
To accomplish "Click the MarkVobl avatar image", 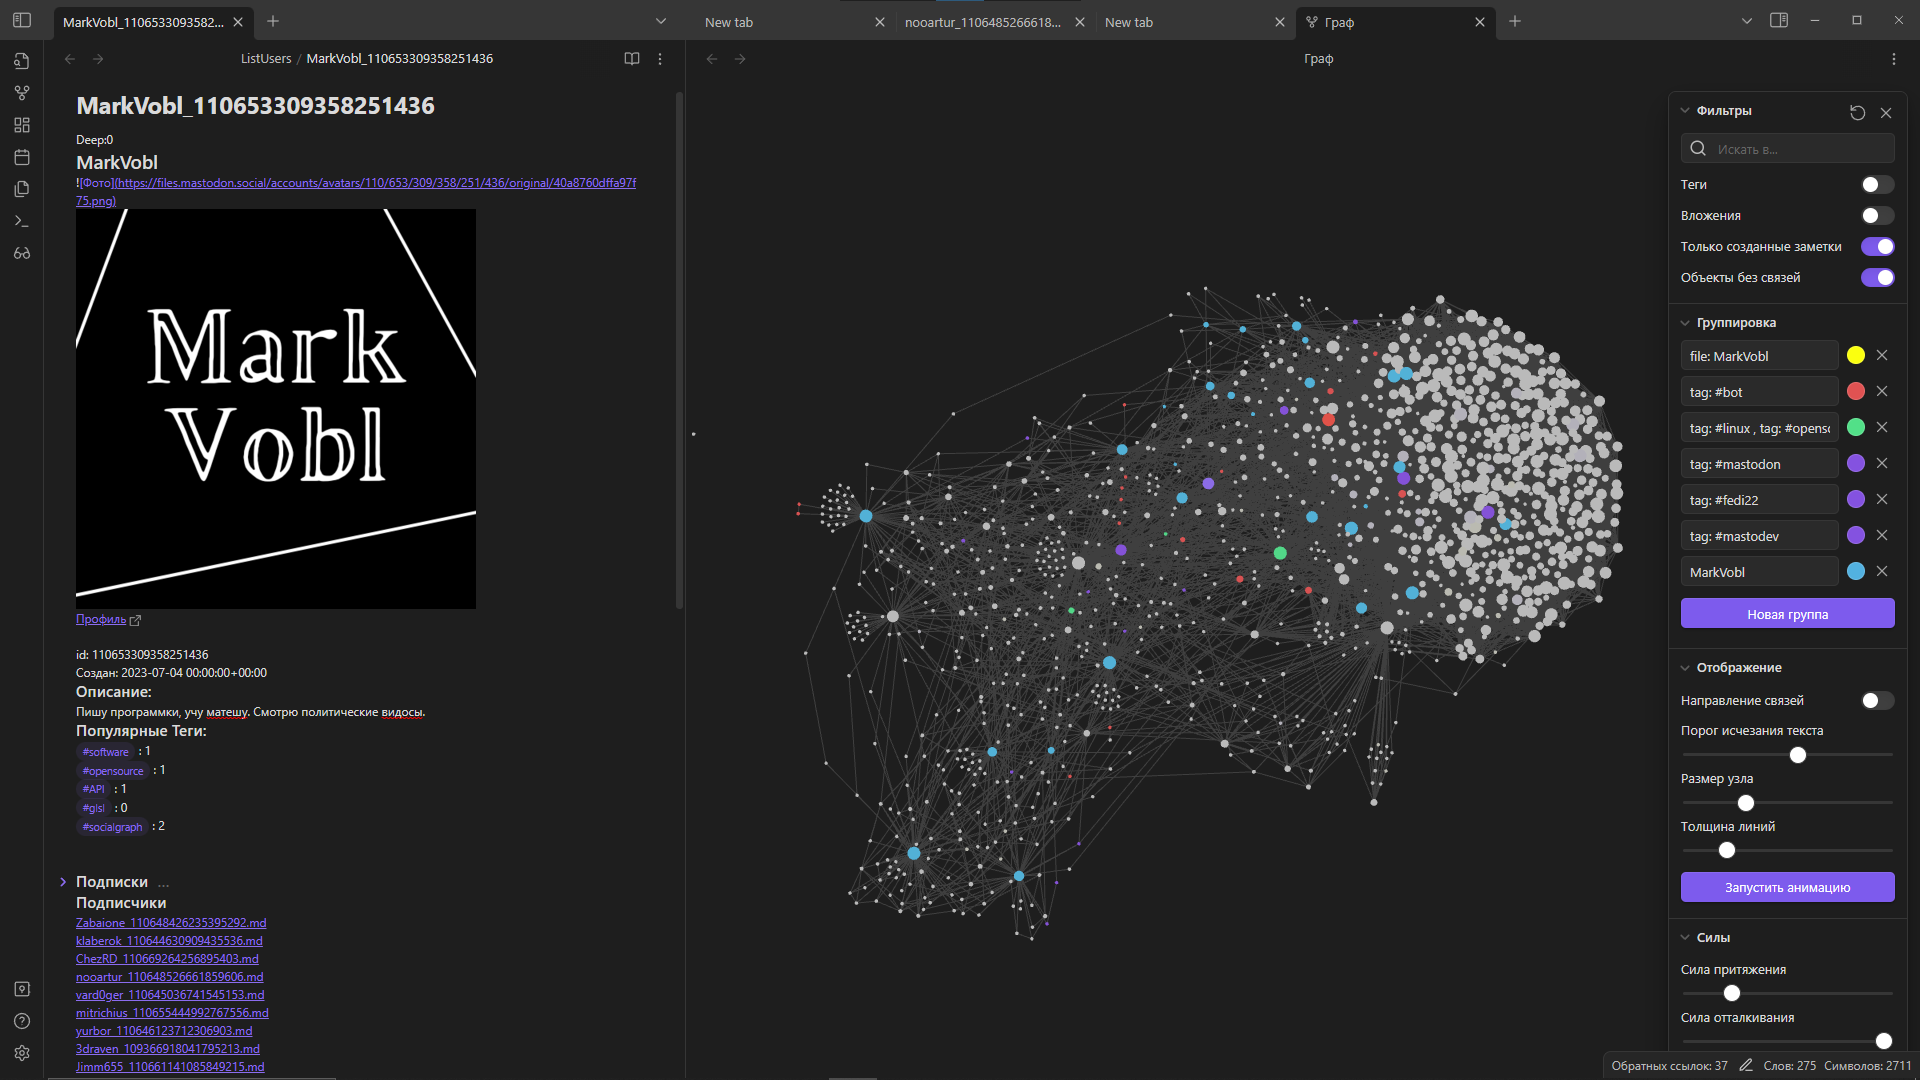I will (x=276, y=409).
